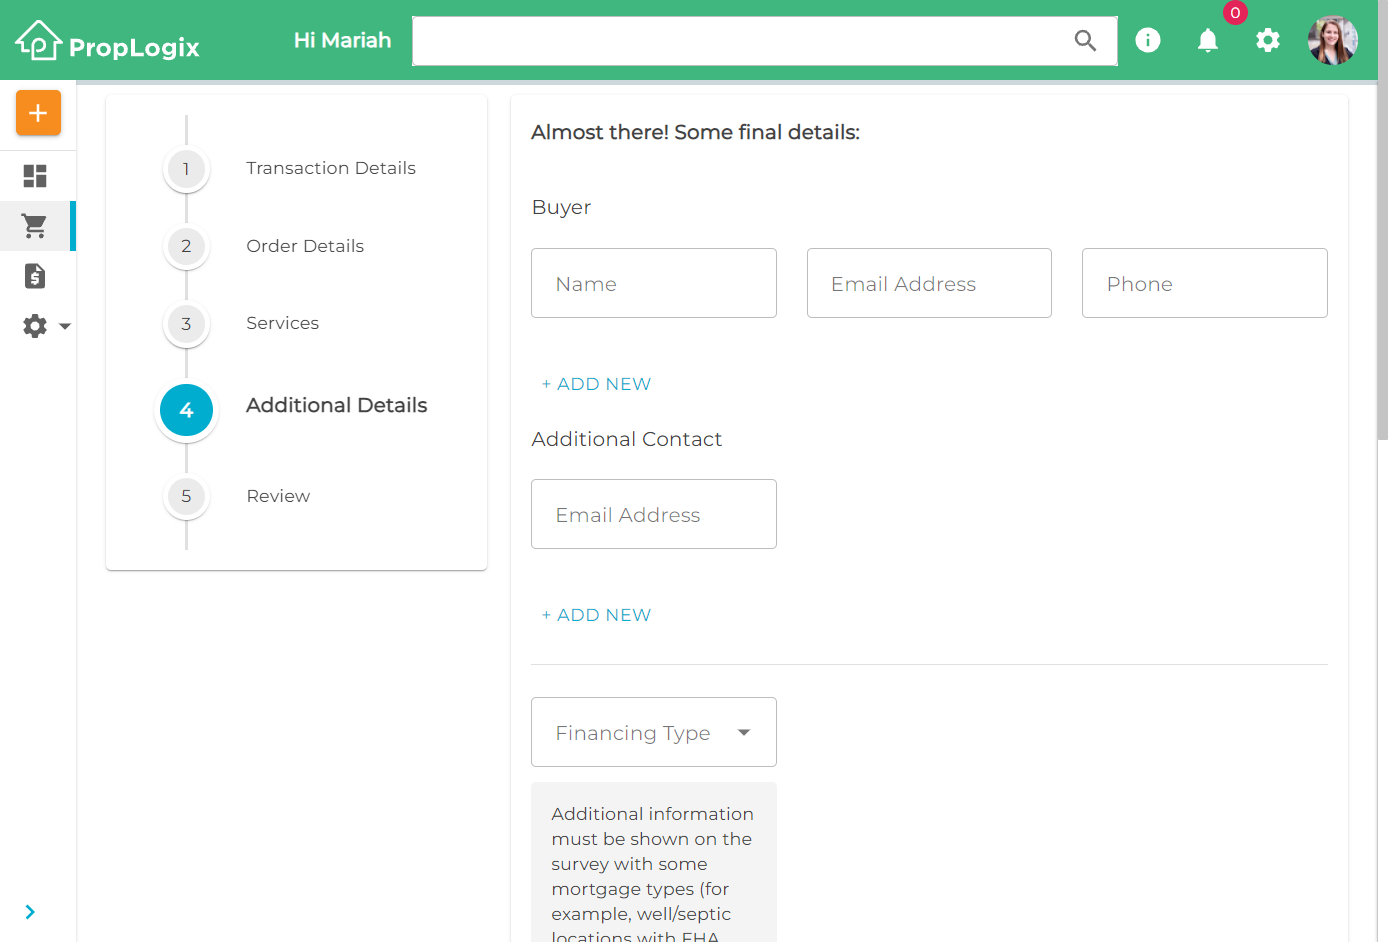Open the invoice document sidebar icon
This screenshot has height=942, width=1388.
pos(35,276)
